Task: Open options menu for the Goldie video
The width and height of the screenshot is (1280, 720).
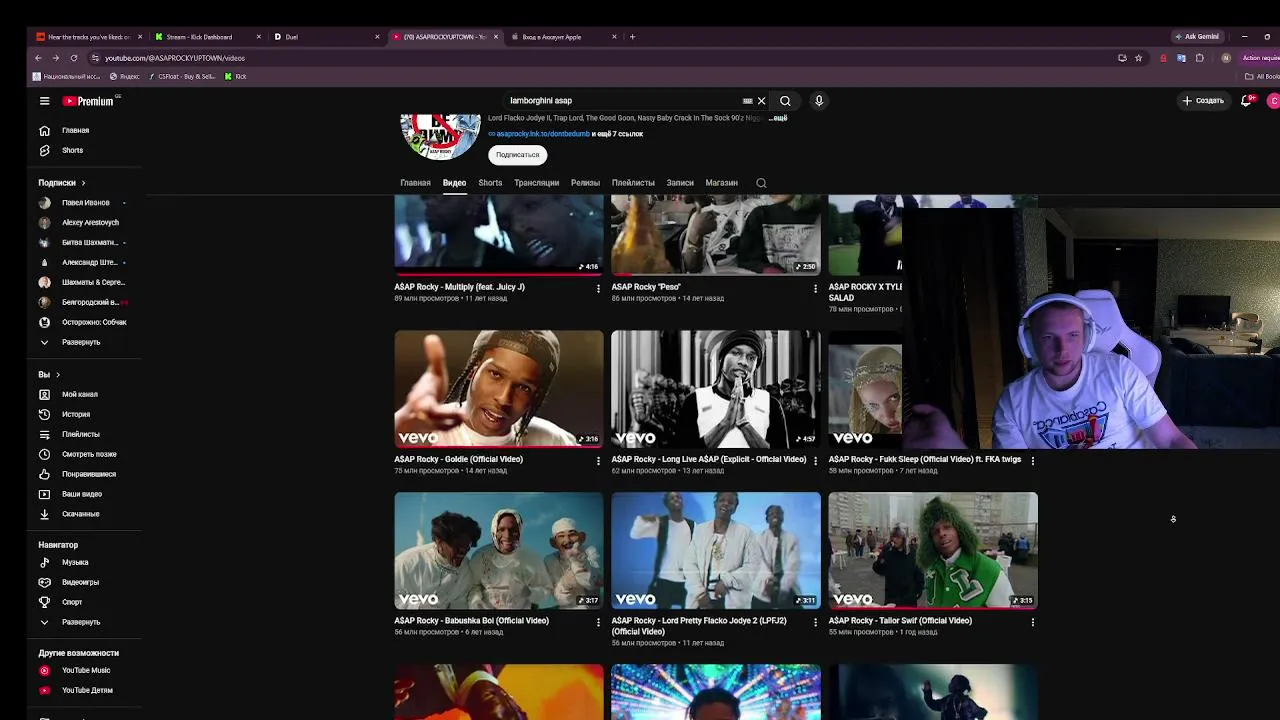Action: pyautogui.click(x=598, y=461)
